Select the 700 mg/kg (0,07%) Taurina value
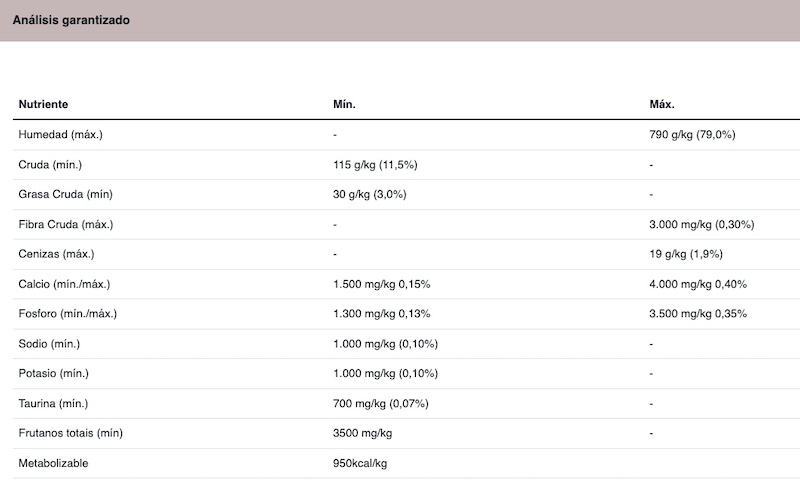The width and height of the screenshot is (800, 498). [x=381, y=404]
